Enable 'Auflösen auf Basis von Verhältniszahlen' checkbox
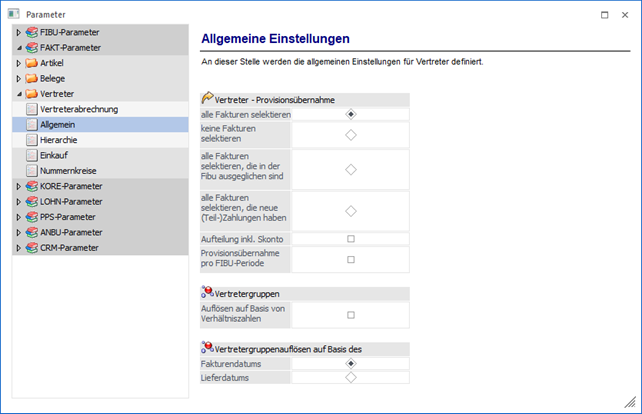The image size is (642, 414). (350, 314)
